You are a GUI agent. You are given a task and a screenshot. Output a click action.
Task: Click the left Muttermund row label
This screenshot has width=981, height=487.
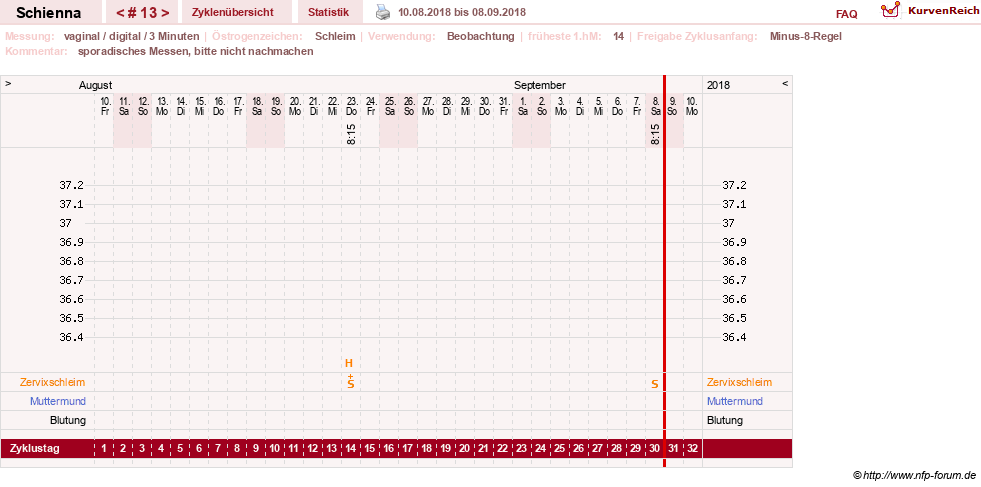[58, 401]
